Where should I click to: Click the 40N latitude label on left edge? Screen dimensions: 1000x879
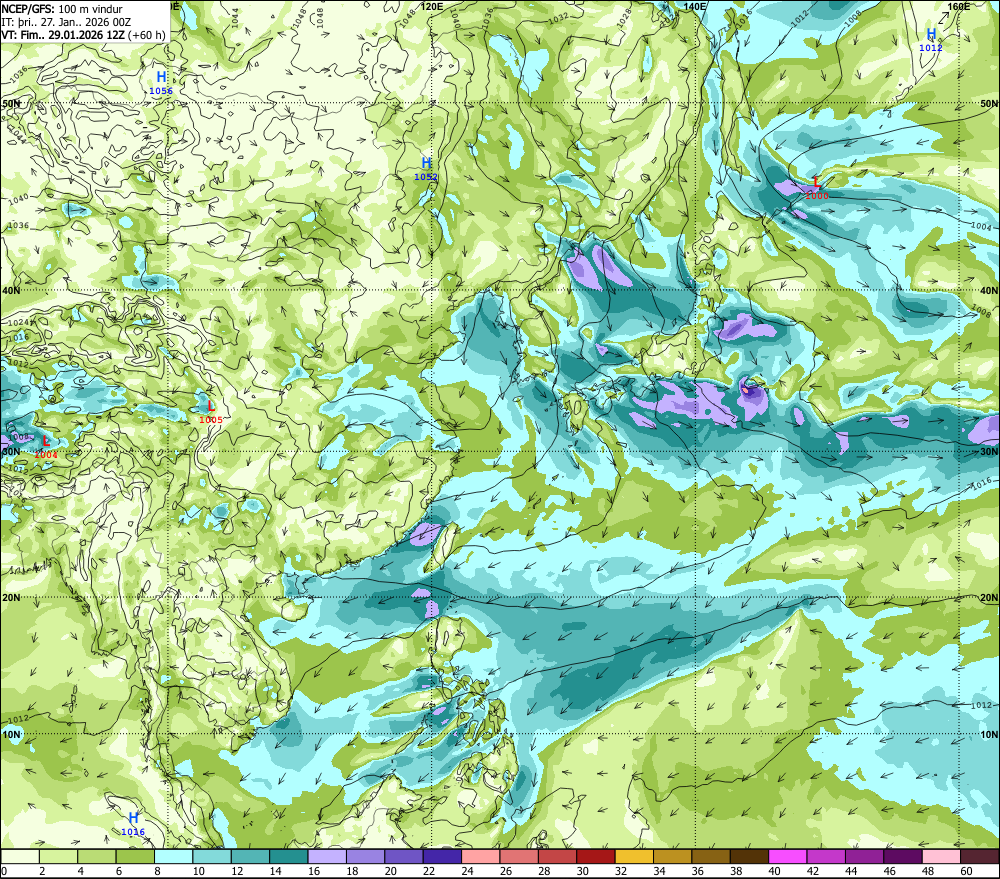pyautogui.click(x=11, y=290)
